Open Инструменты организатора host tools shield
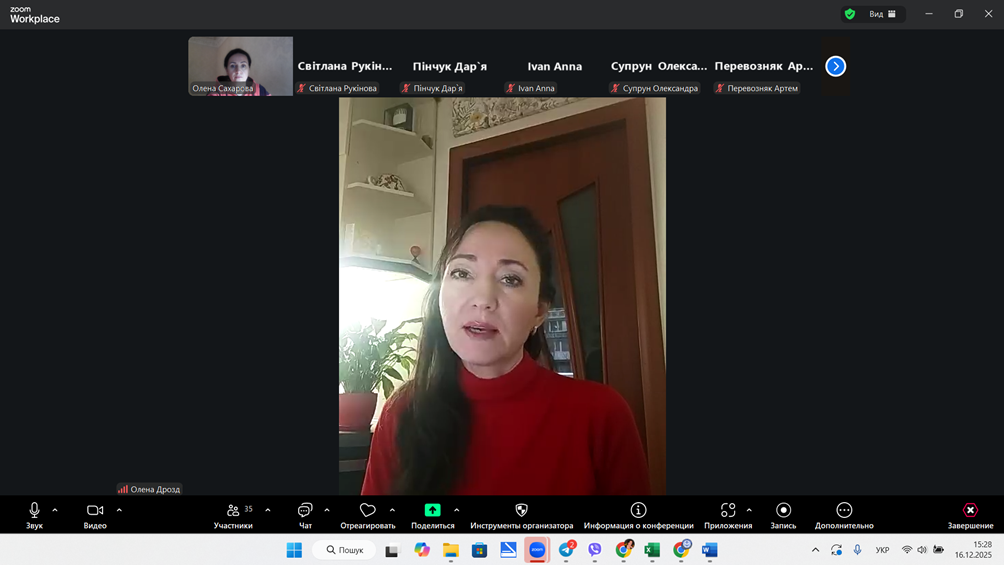Screen dimensions: 1004x565 click(x=521, y=511)
